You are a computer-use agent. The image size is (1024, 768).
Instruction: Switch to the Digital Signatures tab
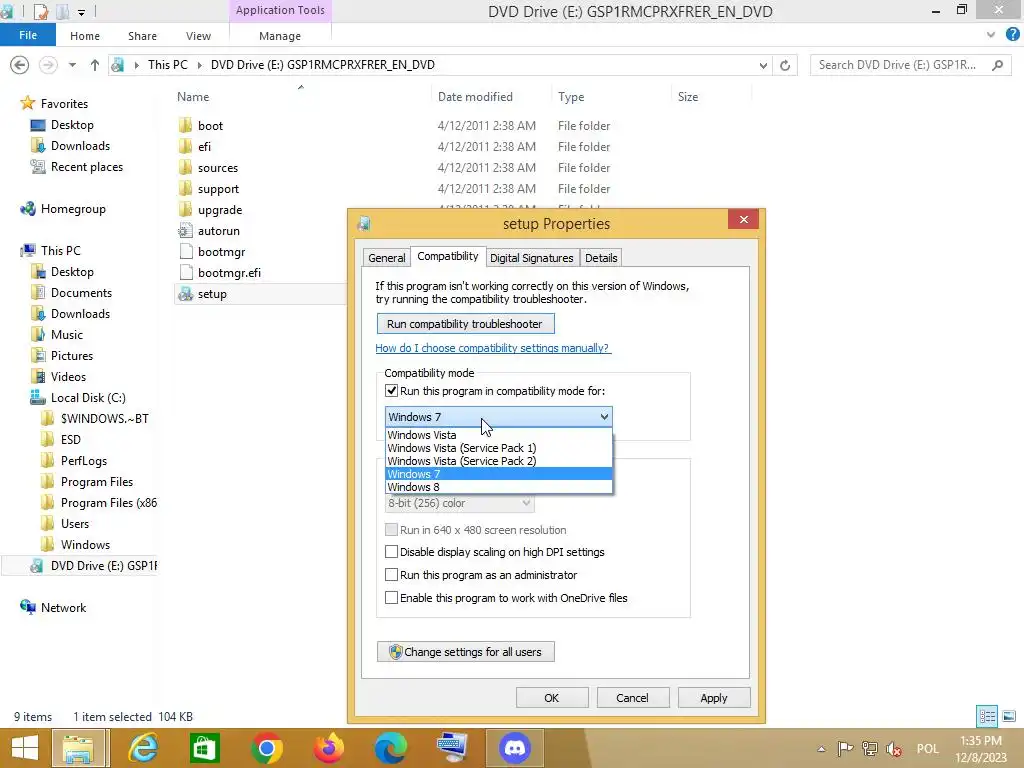532,258
